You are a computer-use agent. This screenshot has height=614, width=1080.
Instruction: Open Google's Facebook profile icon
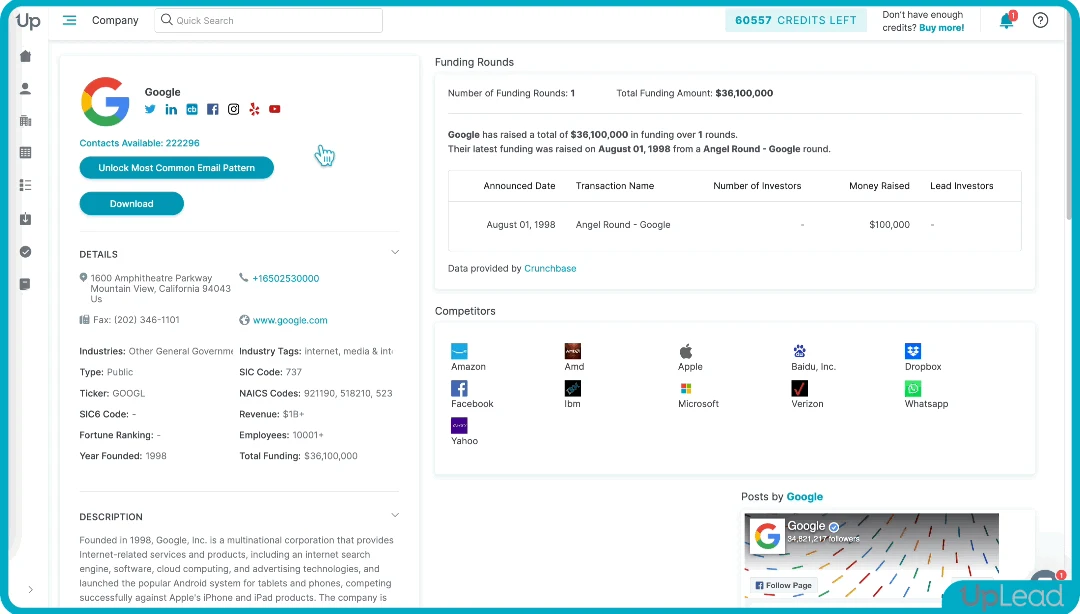tap(212, 109)
